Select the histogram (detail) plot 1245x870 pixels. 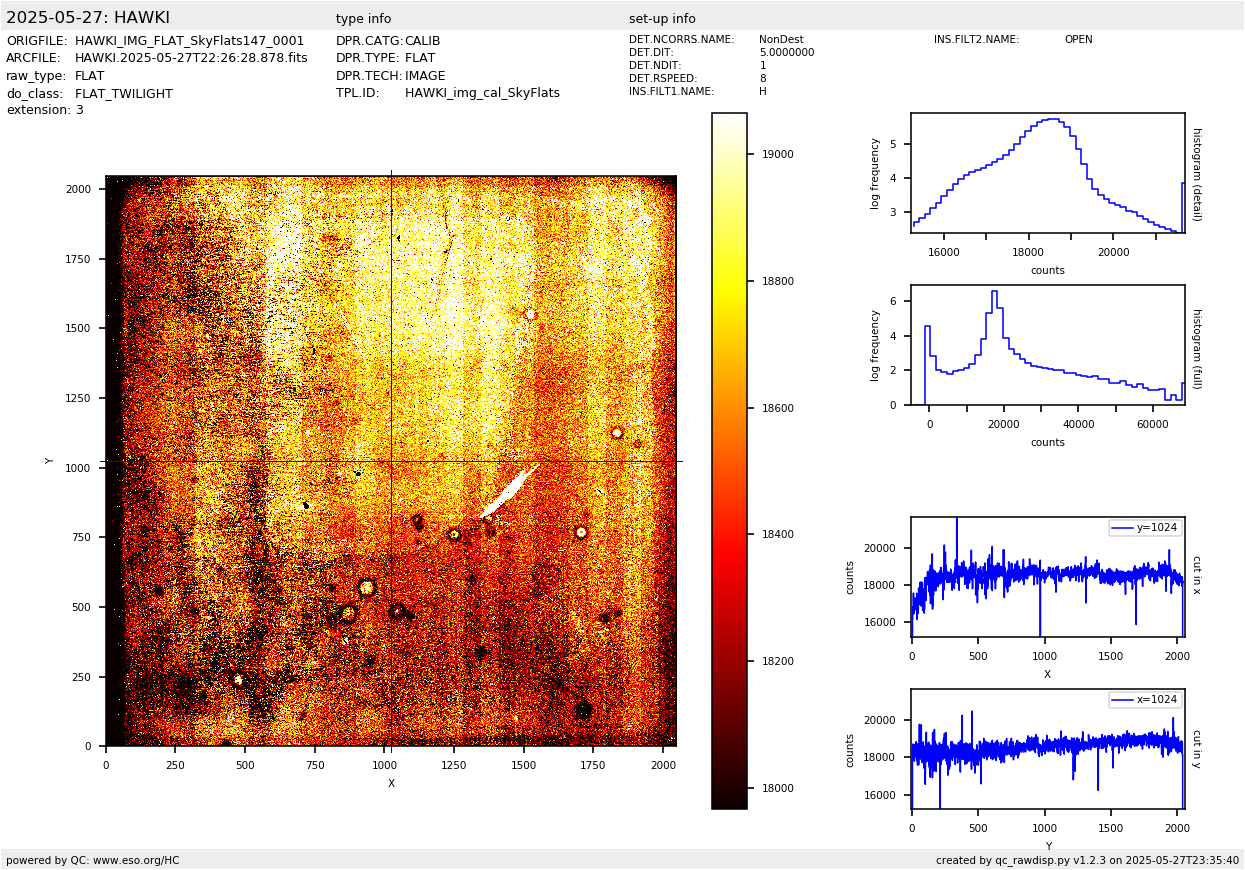(x=1047, y=173)
